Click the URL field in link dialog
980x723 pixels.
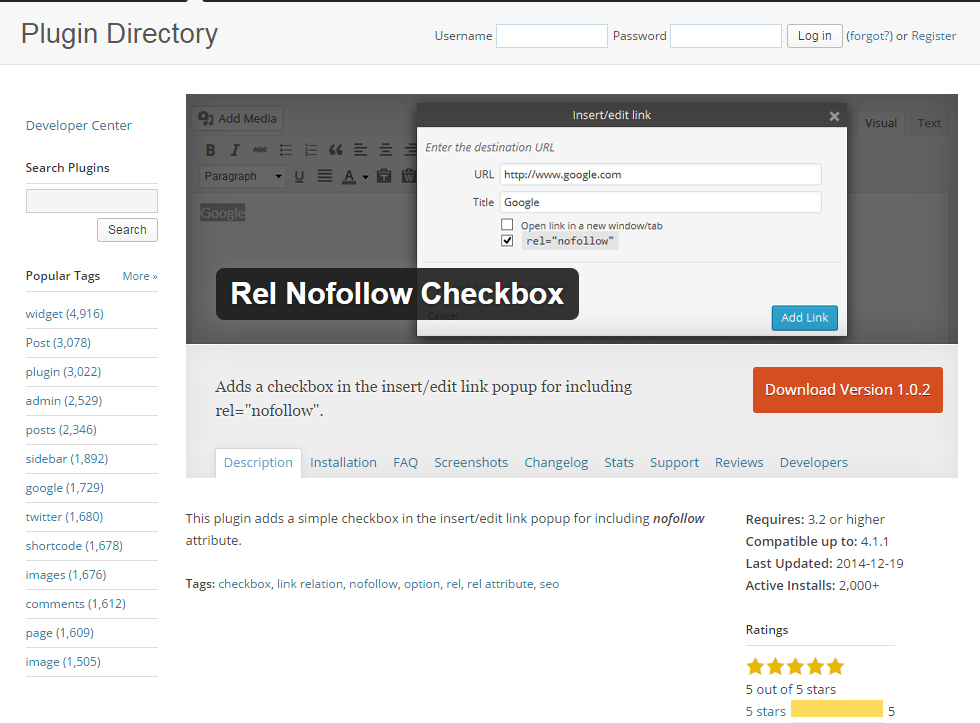pos(660,174)
